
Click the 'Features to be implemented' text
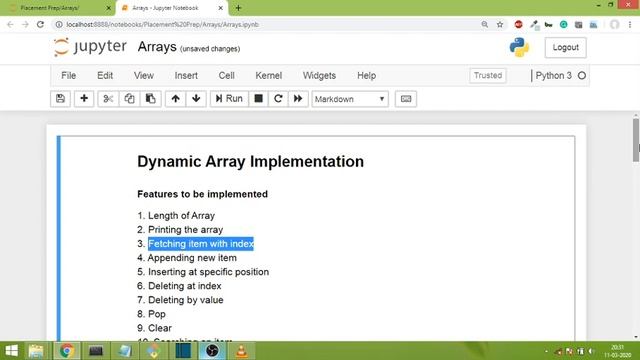[202, 194]
